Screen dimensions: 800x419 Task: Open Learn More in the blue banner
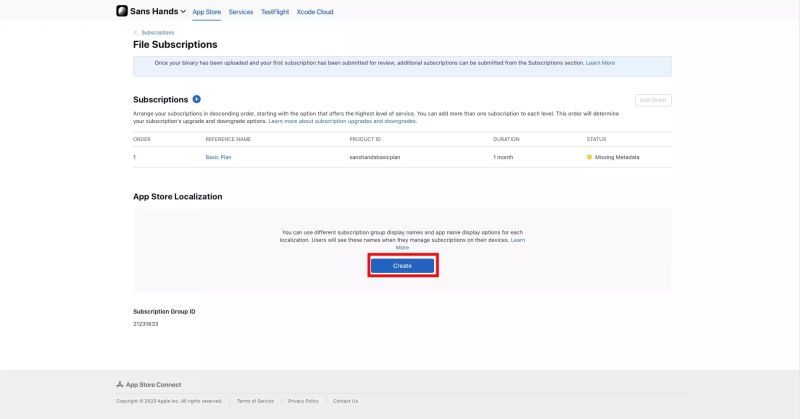[600, 63]
